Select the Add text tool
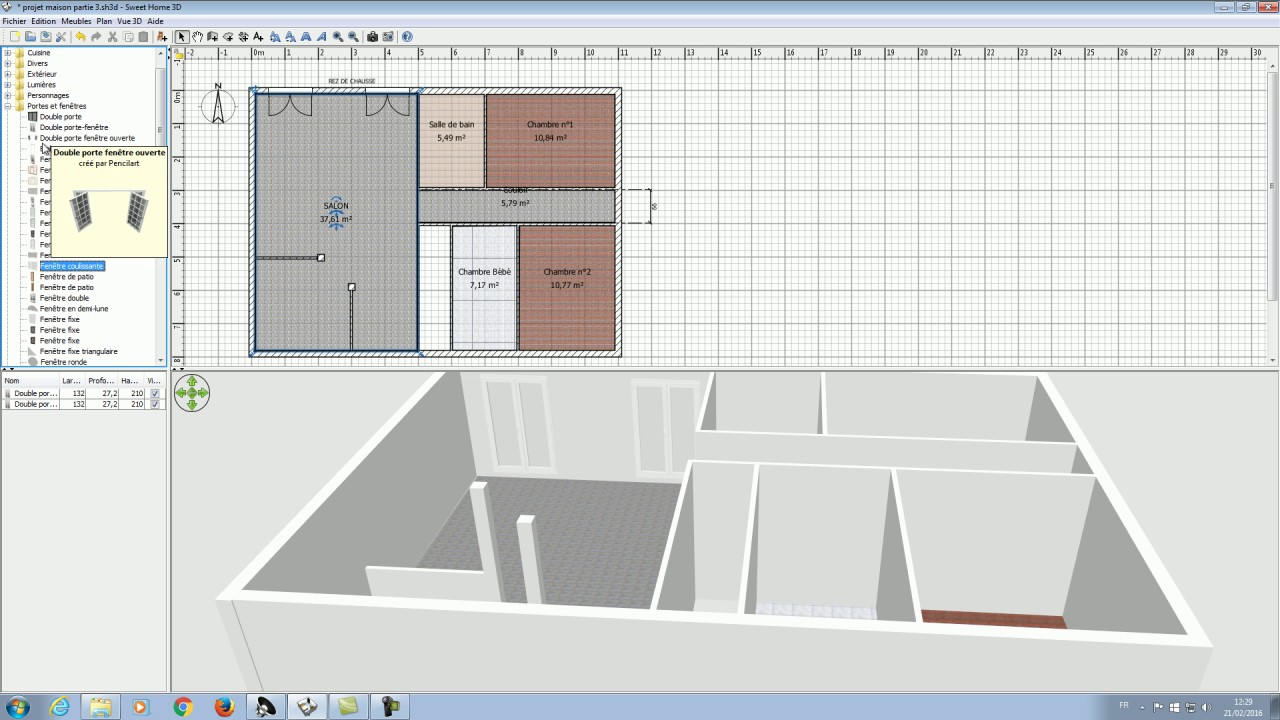Viewport: 1280px width, 720px height. 258,37
